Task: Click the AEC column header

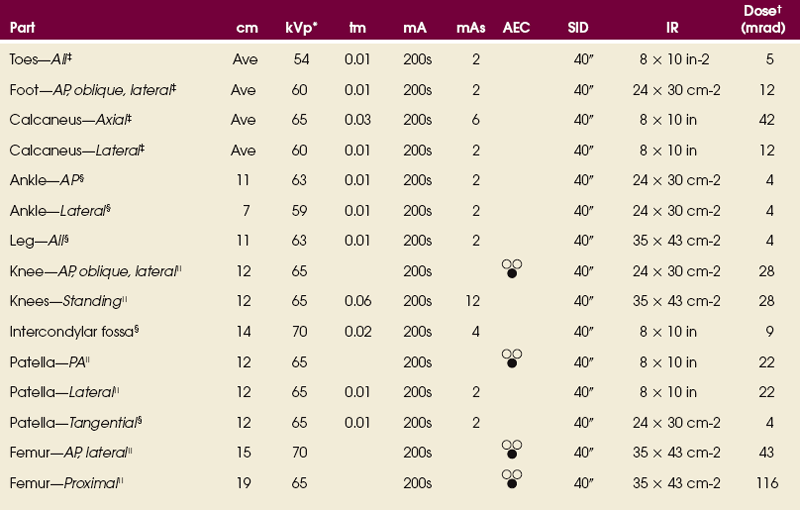Action: (x=513, y=29)
